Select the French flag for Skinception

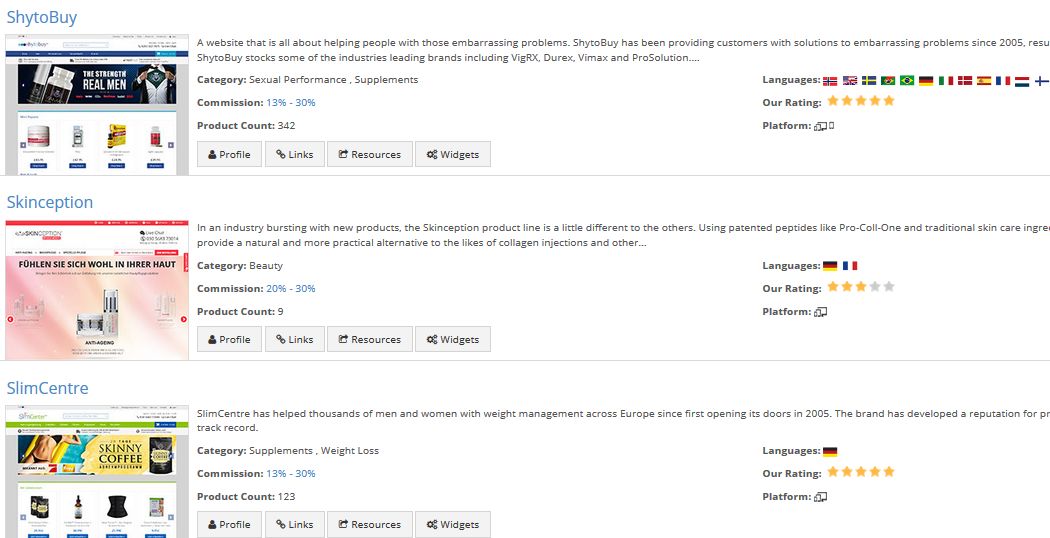849,266
